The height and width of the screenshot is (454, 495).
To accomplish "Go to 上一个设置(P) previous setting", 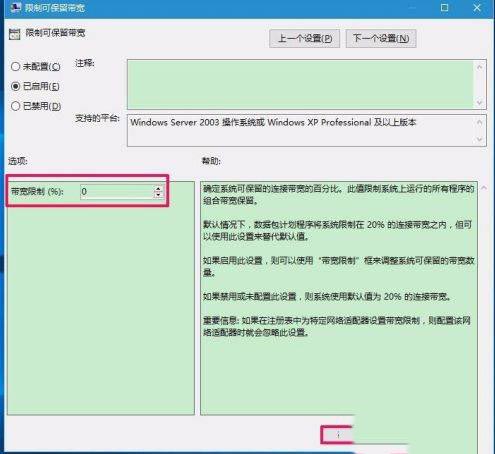I will (x=304, y=39).
